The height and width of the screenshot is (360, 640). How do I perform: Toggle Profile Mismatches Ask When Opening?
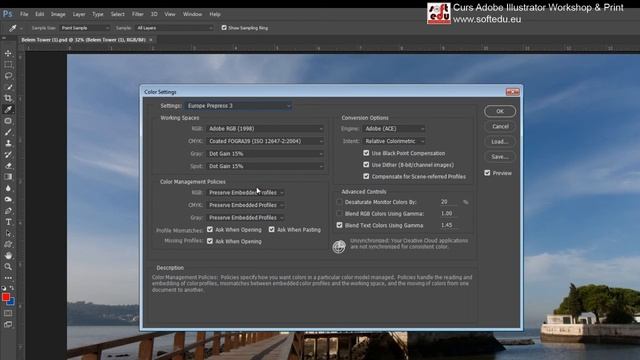(210, 229)
